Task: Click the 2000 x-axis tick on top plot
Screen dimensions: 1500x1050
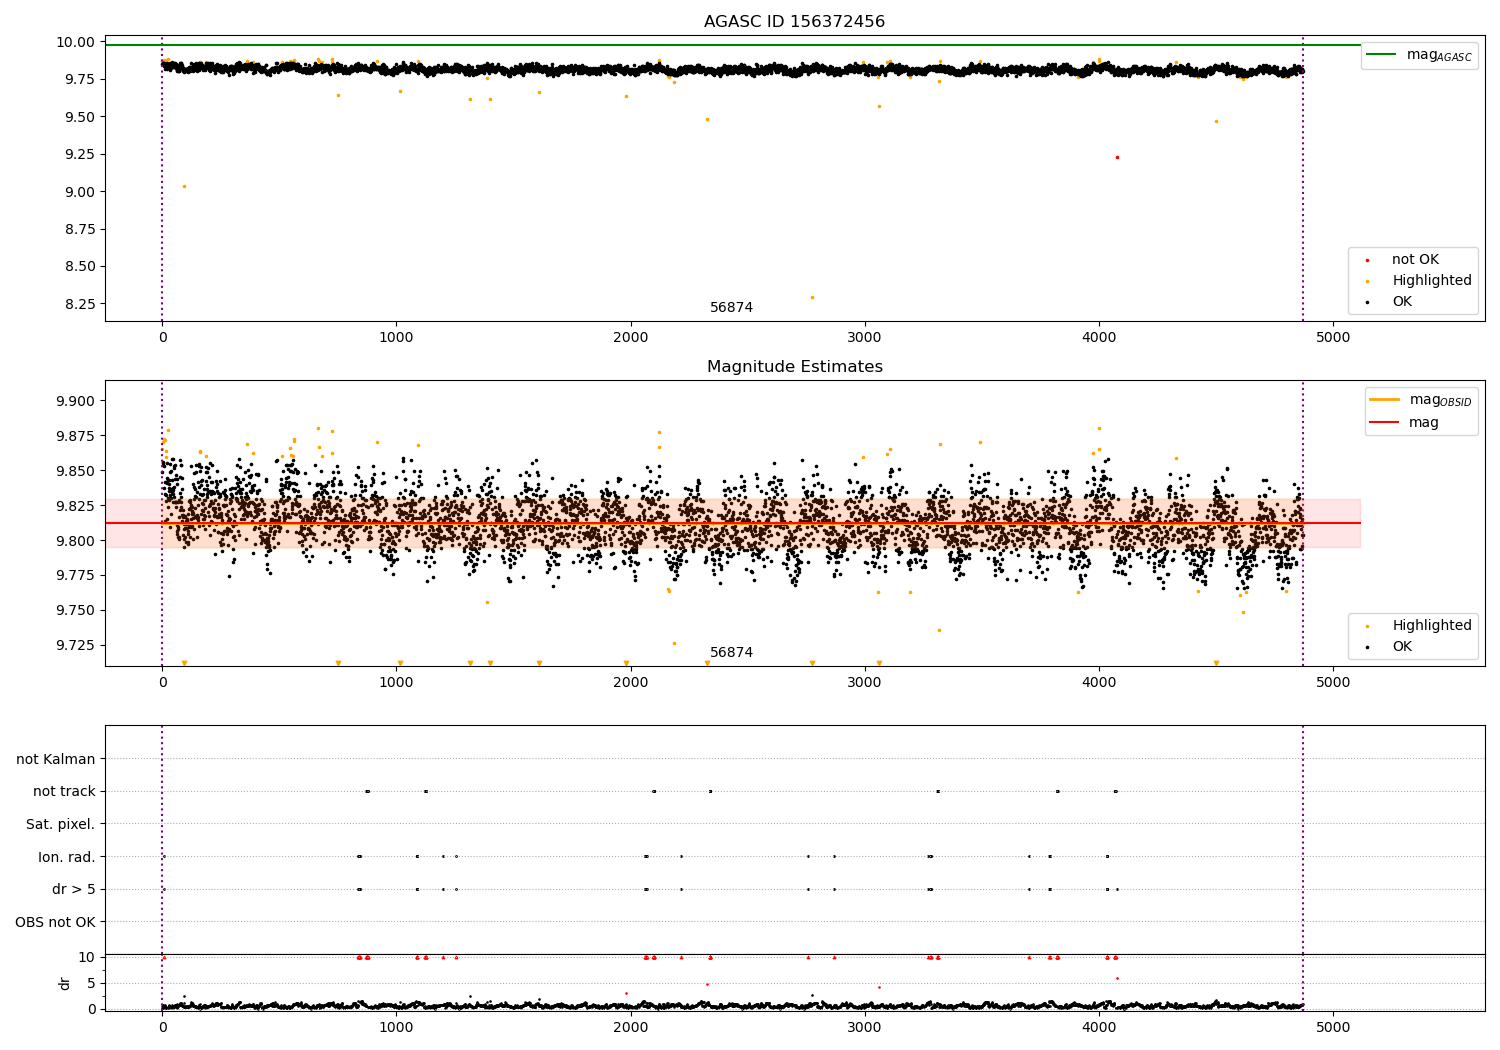Action: (631, 337)
